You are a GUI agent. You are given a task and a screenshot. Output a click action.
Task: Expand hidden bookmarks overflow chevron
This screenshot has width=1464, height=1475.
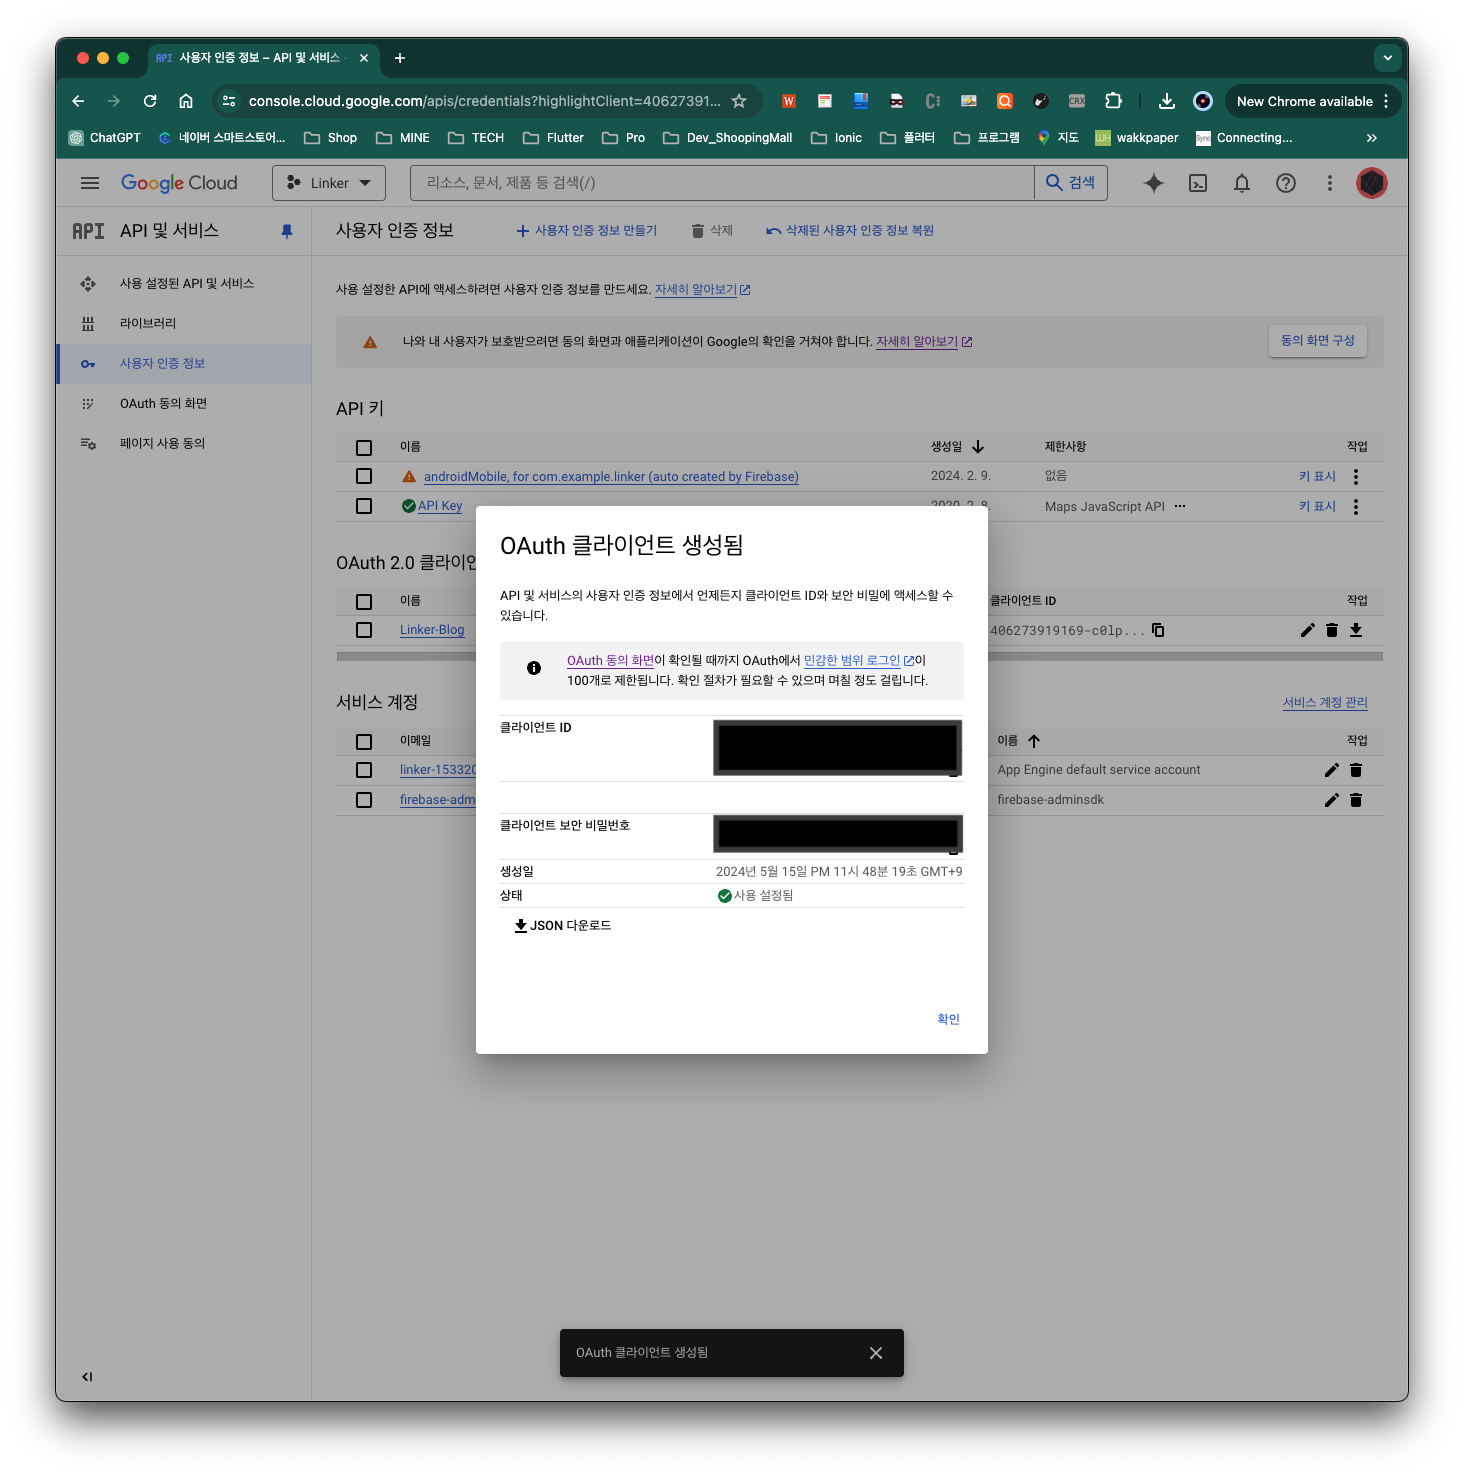tap(1371, 138)
